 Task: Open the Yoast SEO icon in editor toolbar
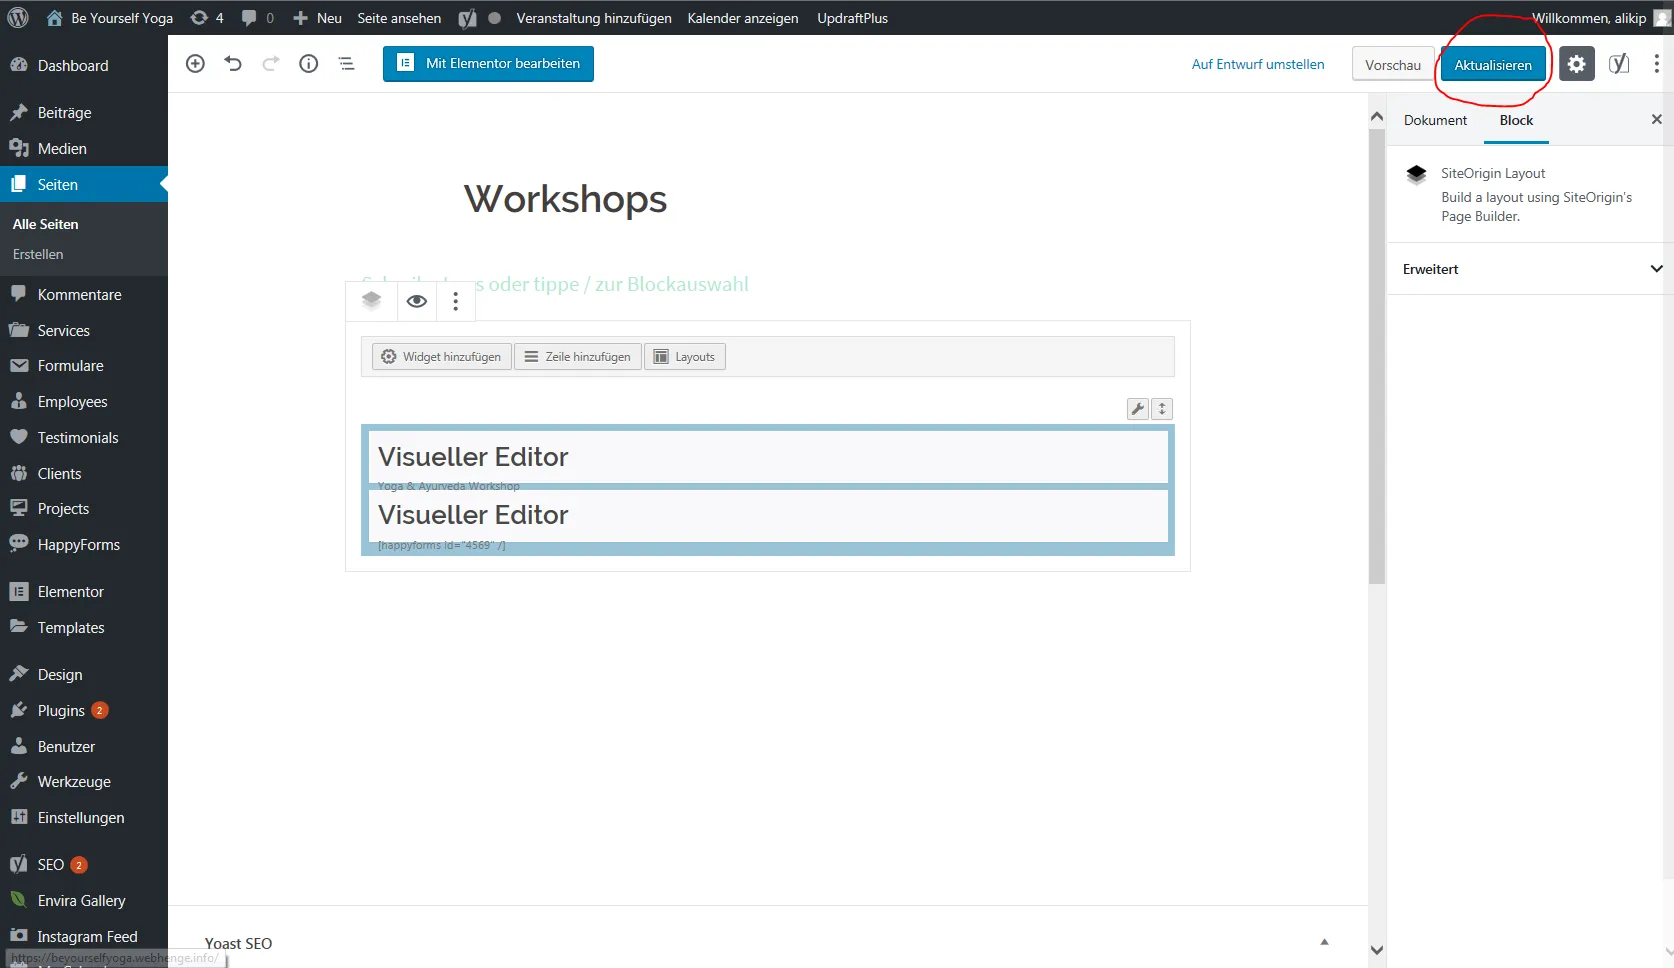(1619, 64)
